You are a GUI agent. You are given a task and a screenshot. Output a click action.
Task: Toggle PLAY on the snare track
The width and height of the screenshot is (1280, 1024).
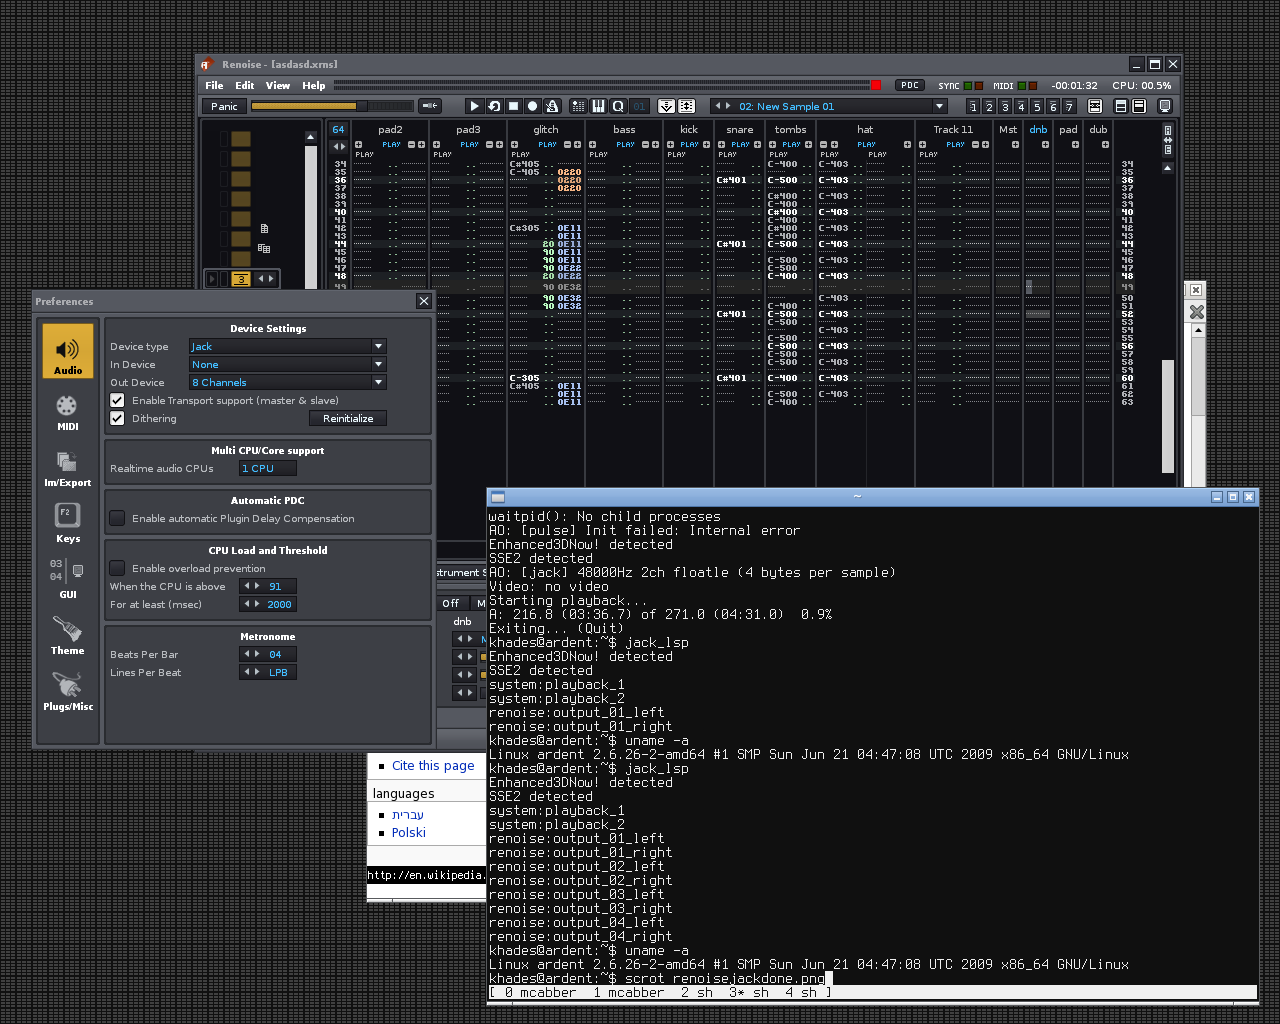pos(740,144)
